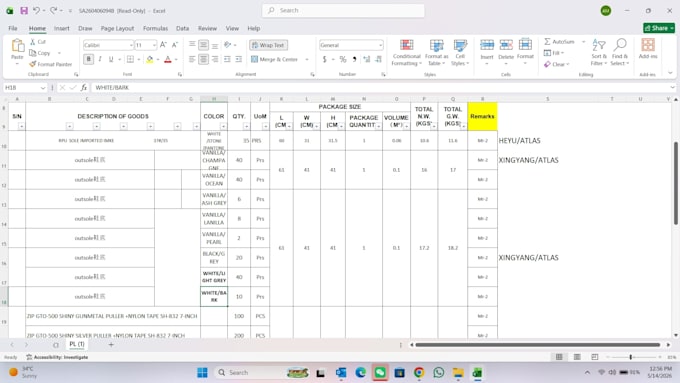Switch to the Data tab
This screenshot has height=383, width=680.
tap(183, 28)
